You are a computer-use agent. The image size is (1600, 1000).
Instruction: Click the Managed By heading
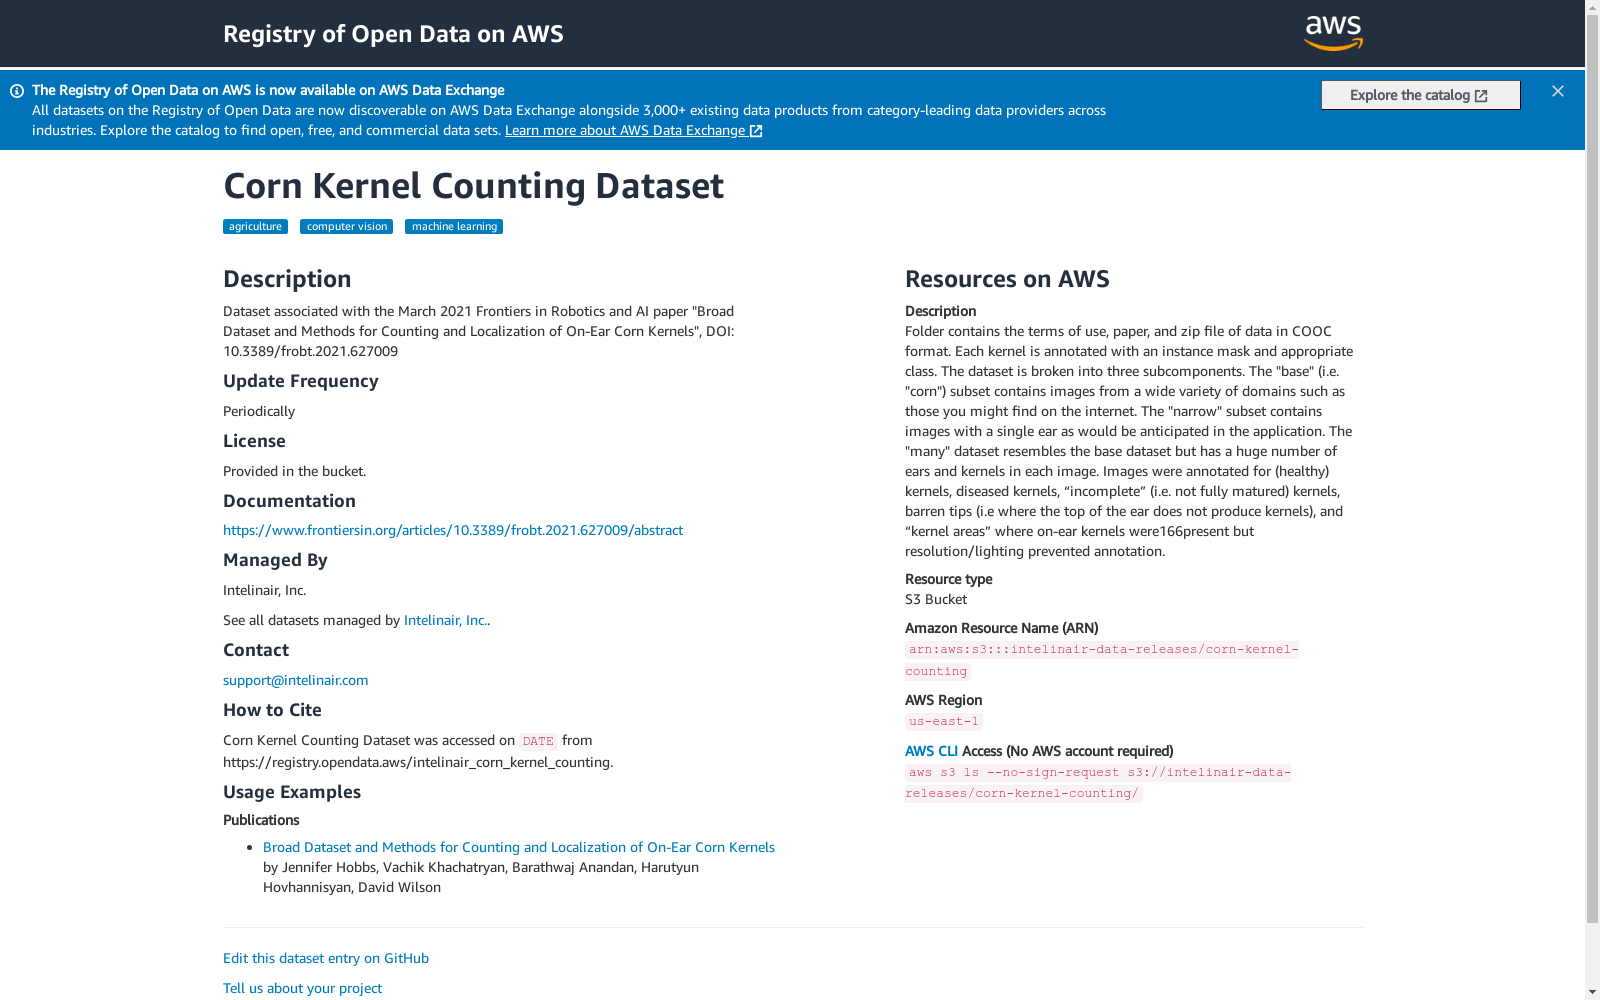275,560
